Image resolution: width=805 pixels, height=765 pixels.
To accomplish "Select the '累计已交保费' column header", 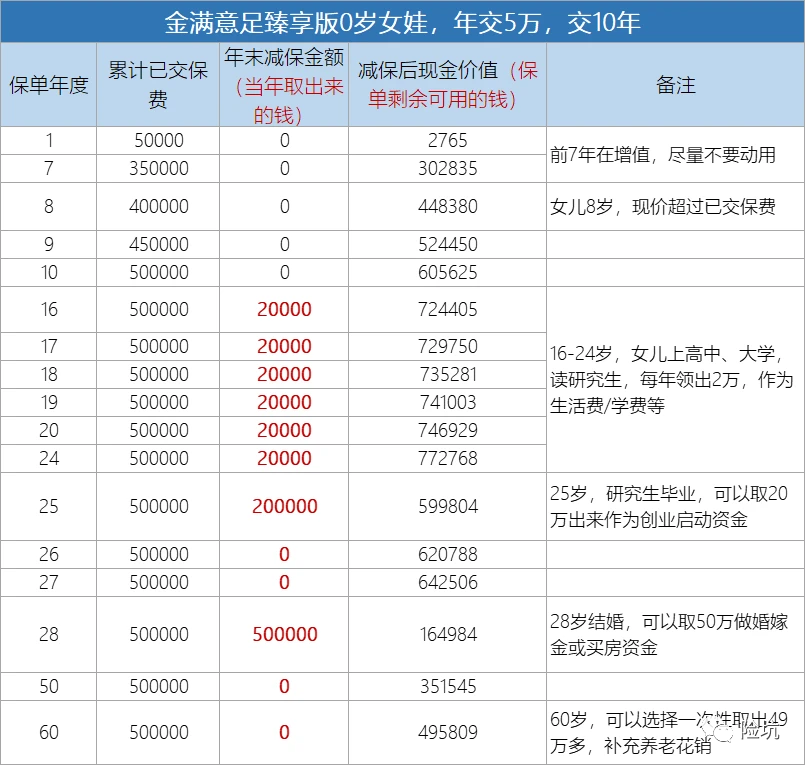I will point(158,85).
